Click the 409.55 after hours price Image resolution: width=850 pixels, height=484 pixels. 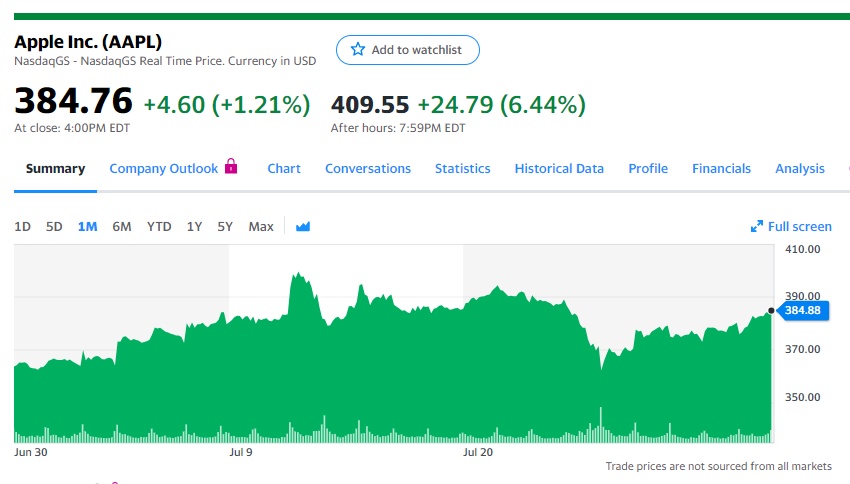(x=370, y=105)
